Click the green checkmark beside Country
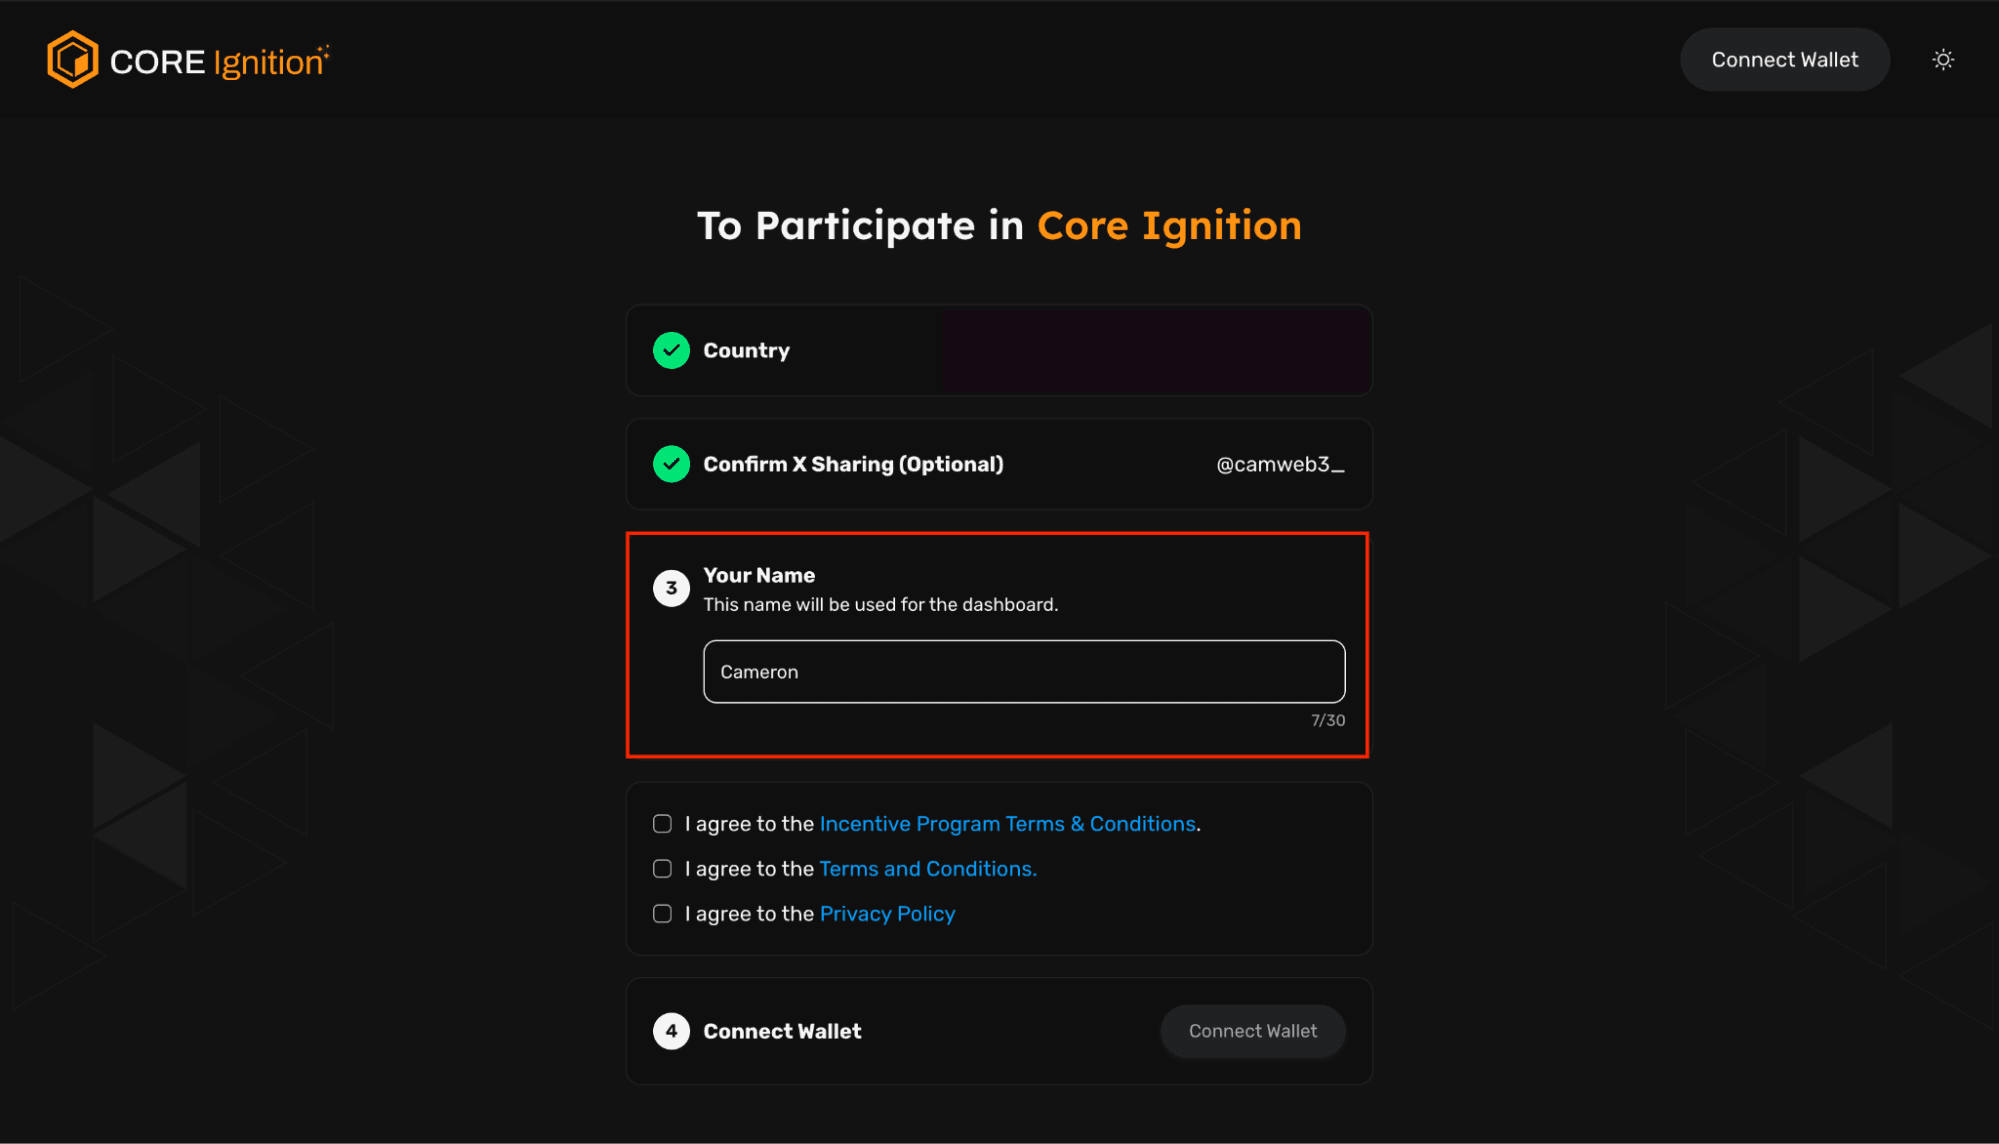1999x1144 pixels. pos(671,350)
